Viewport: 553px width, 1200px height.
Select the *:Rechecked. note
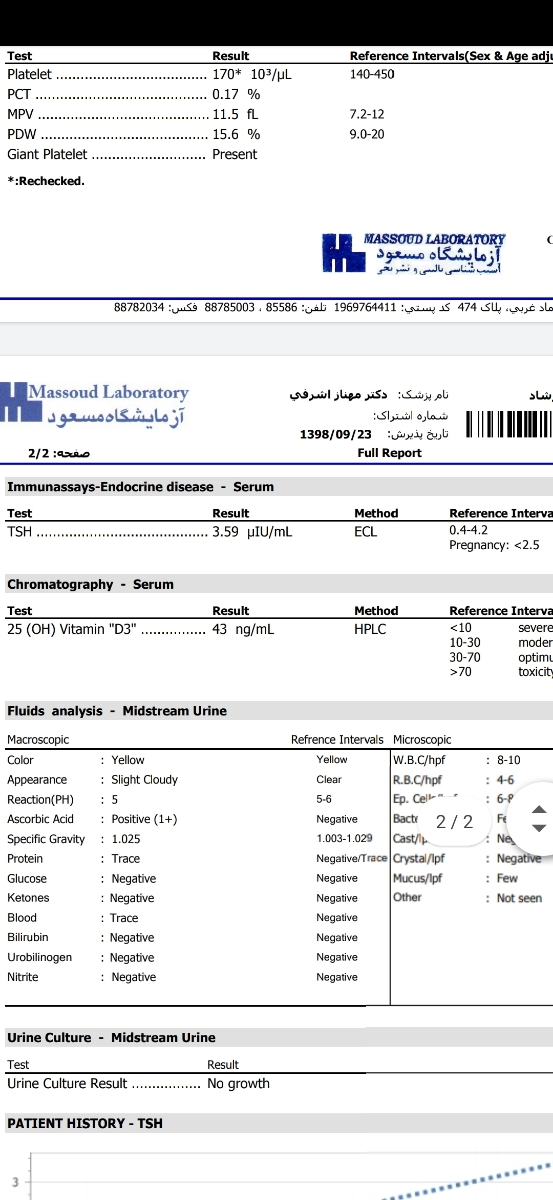[x=46, y=181]
